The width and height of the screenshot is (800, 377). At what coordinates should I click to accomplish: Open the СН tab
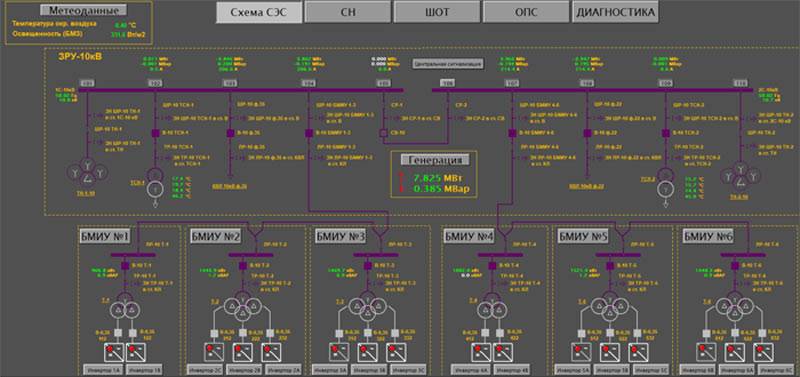click(347, 12)
